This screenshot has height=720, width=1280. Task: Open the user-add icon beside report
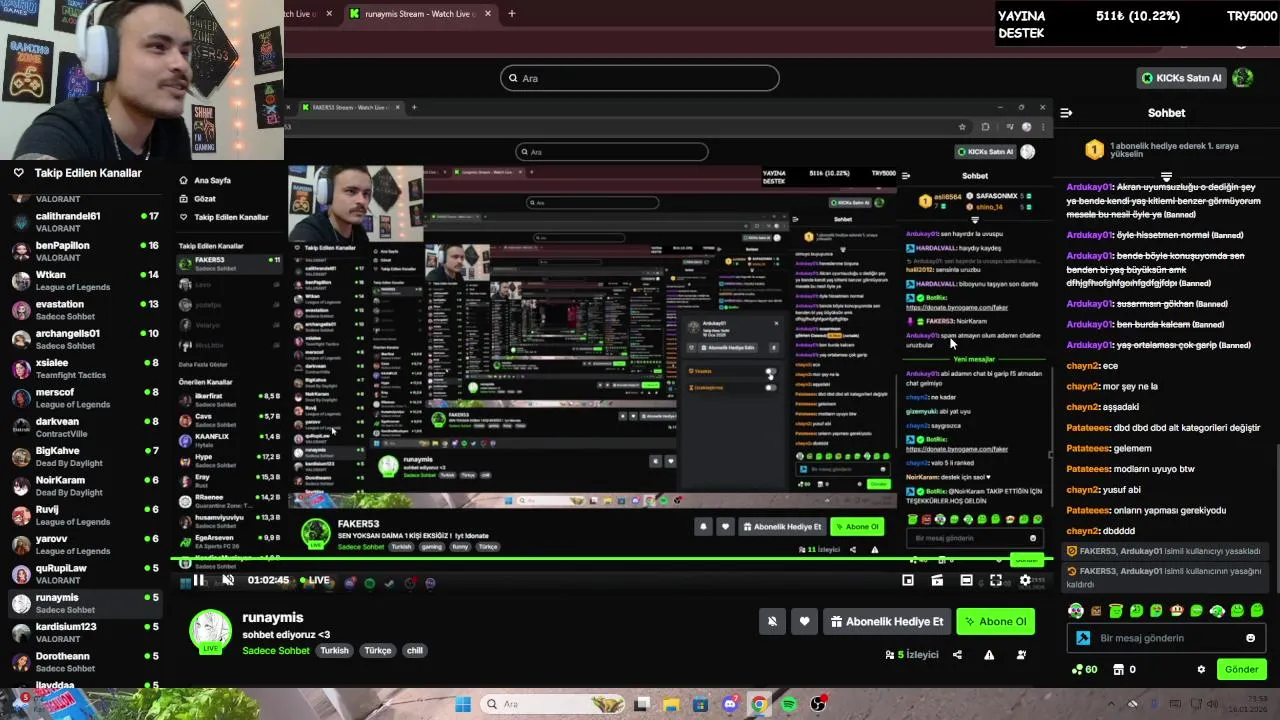pyautogui.click(x=1021, y=655)
